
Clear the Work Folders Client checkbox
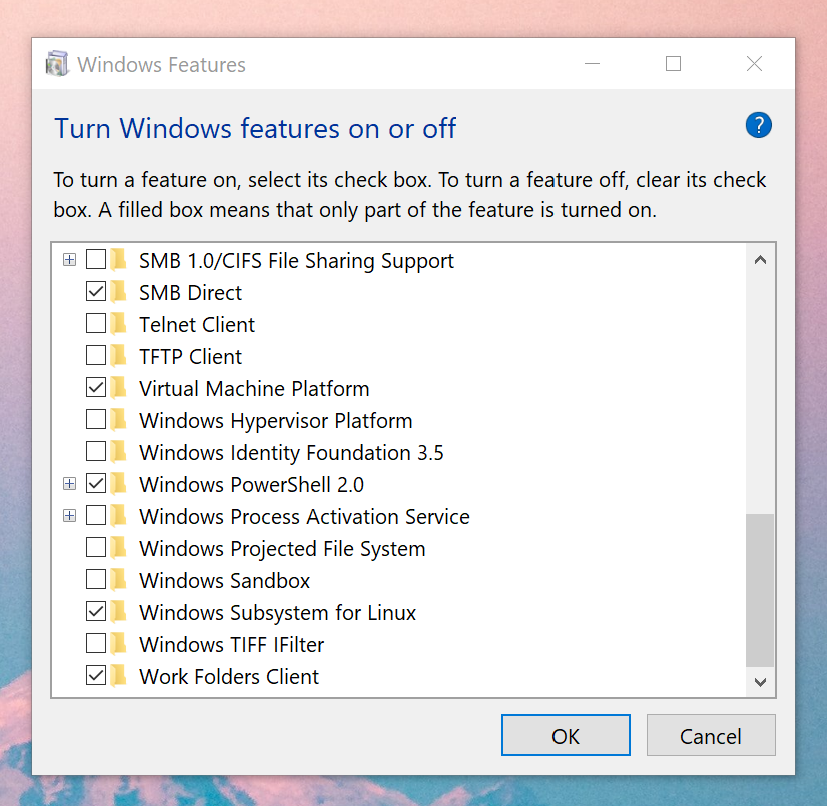tap(96, 676)
